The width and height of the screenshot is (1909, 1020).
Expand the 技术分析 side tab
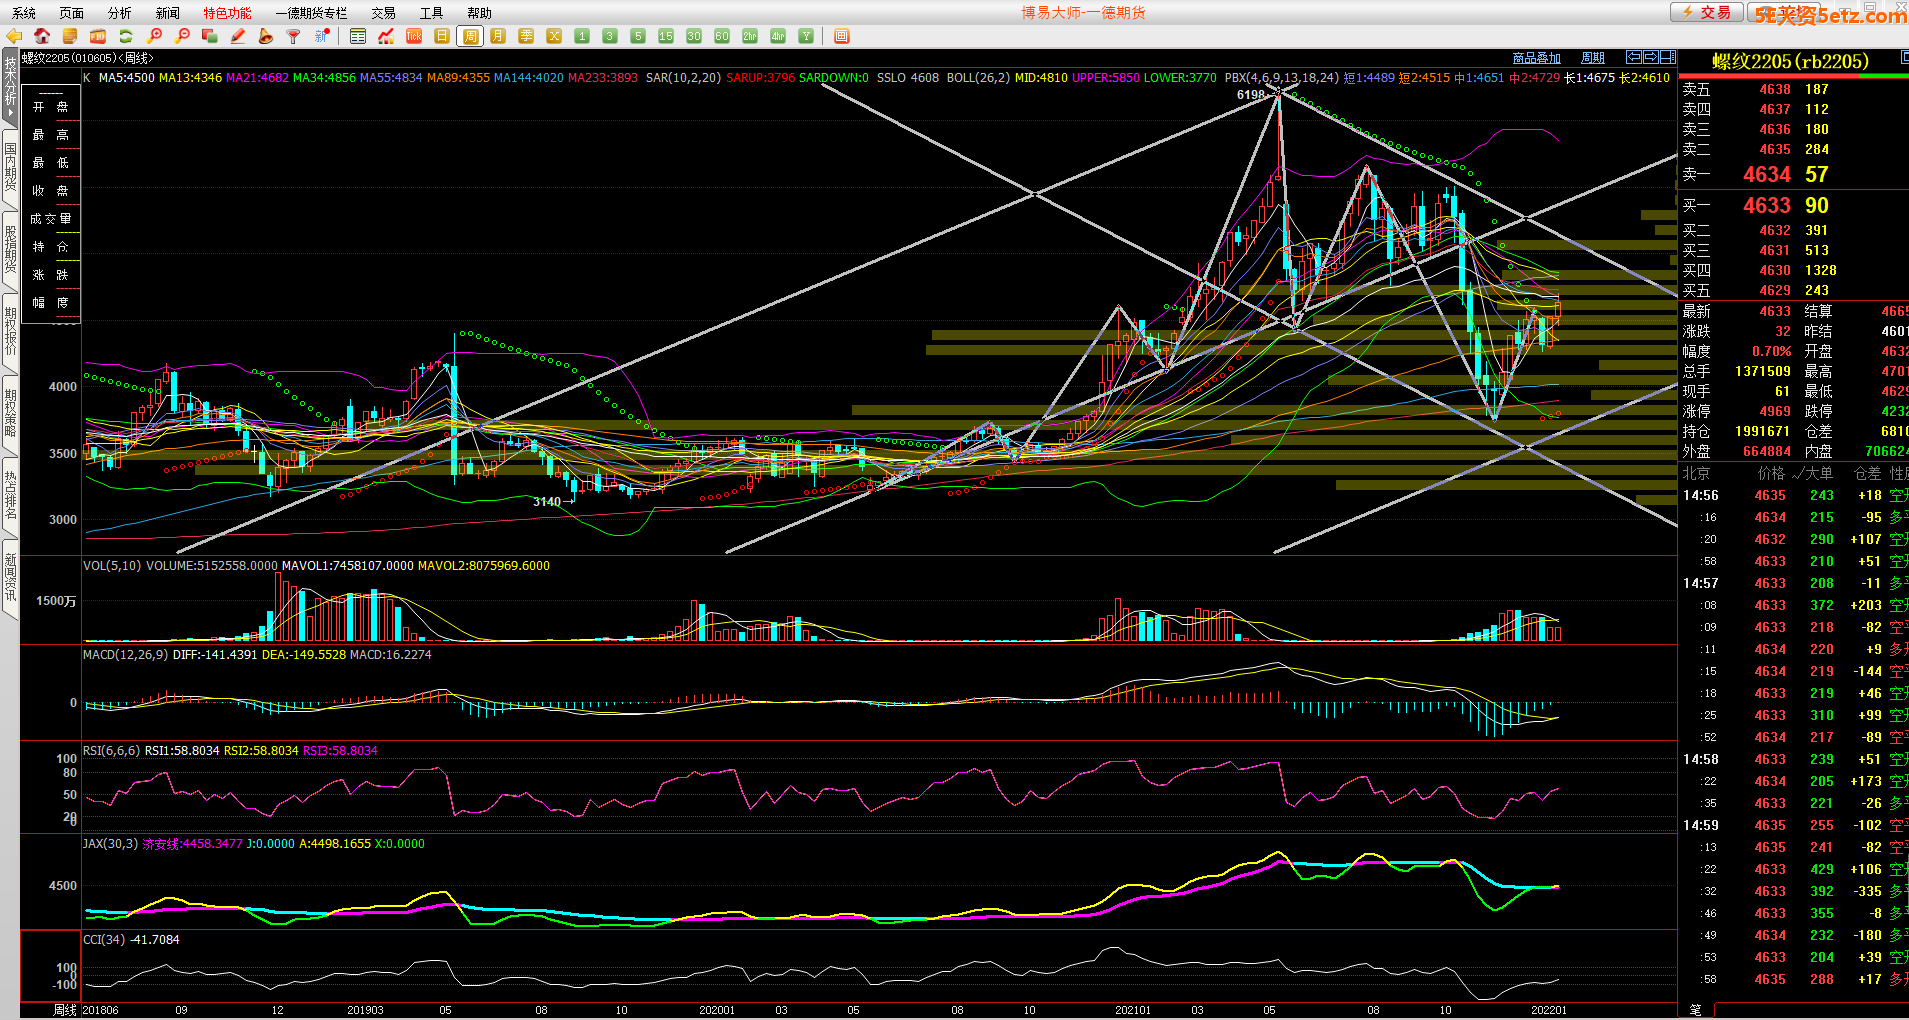pos(10,85)
